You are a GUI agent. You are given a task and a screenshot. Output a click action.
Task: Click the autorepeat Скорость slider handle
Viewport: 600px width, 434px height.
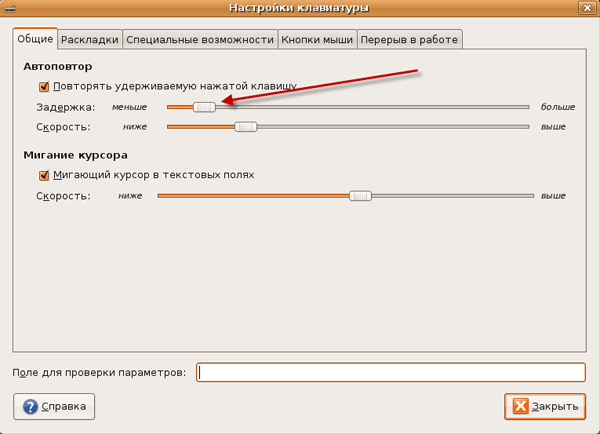point(245,127)
